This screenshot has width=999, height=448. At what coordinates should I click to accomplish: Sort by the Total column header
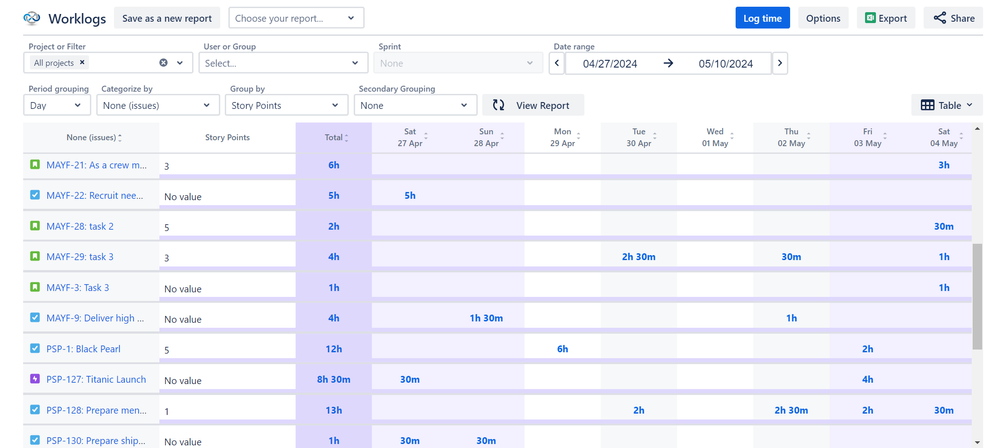pos(333,137)
